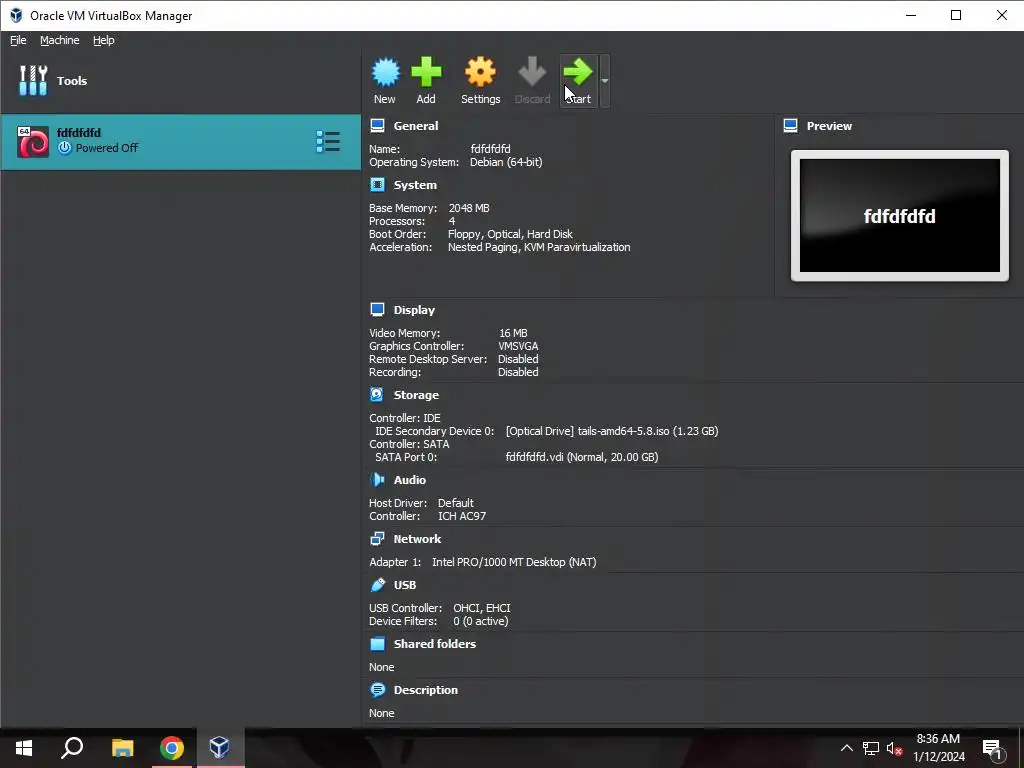Open File Explorer from the taskbar
The width and height of the screenshot is (1024, 768).
pos(122,748)
